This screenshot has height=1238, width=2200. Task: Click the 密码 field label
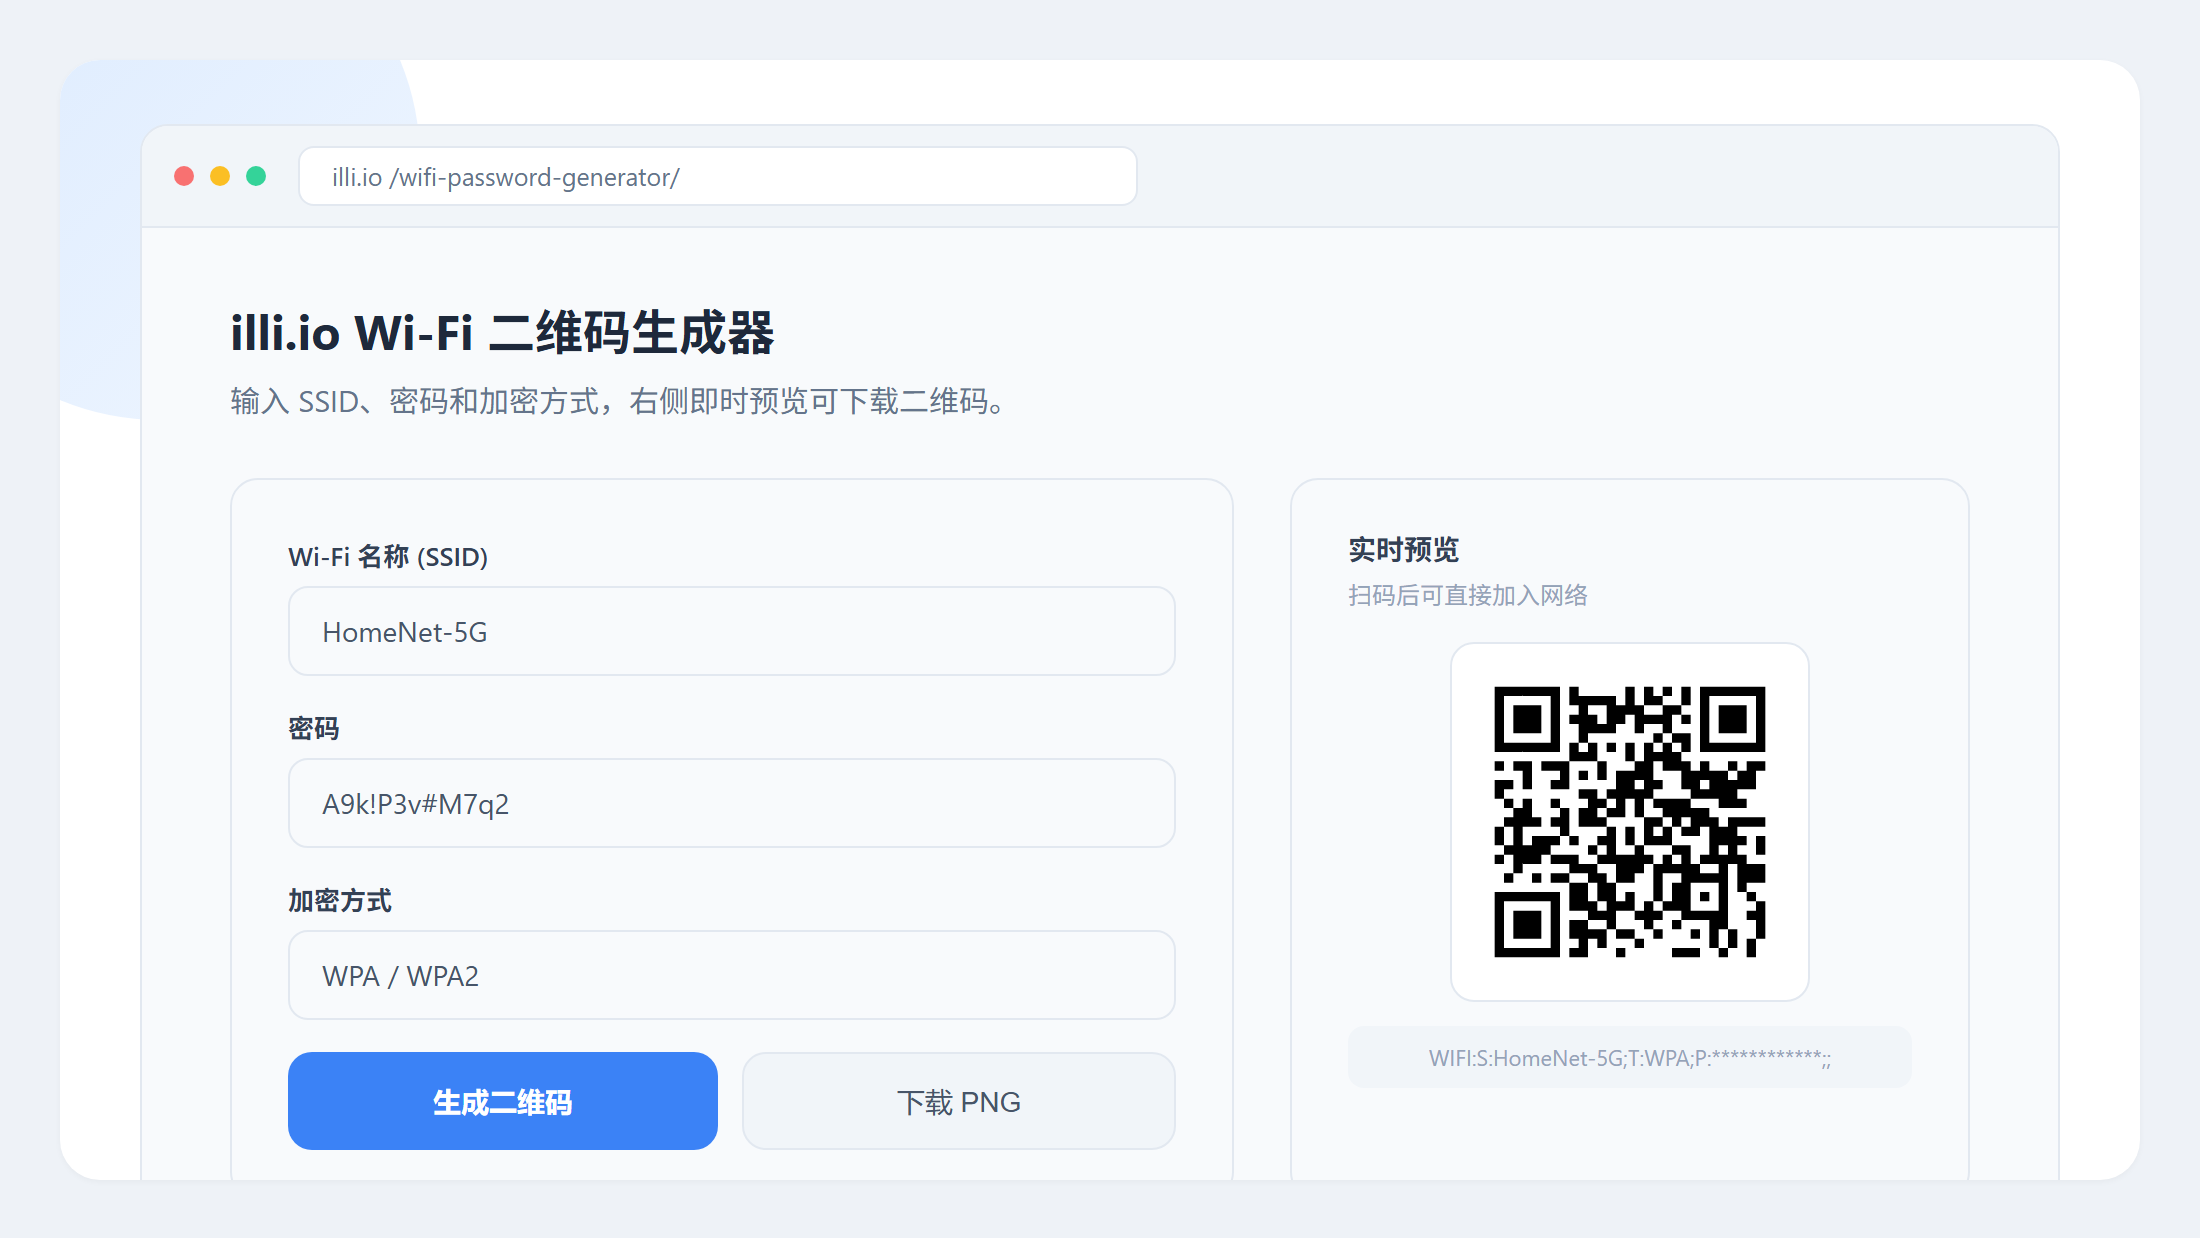pyautogui.click(x=314, y=728)
